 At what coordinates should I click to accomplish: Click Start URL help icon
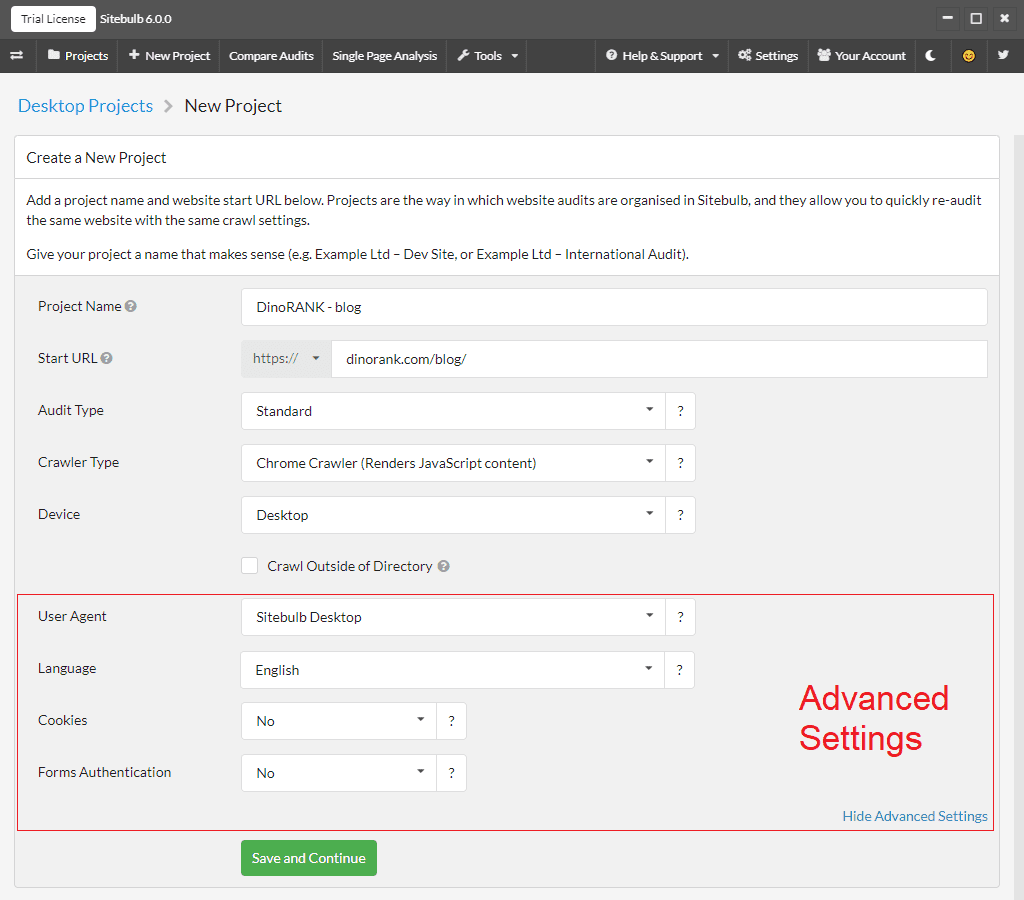(x=106, y=358)
